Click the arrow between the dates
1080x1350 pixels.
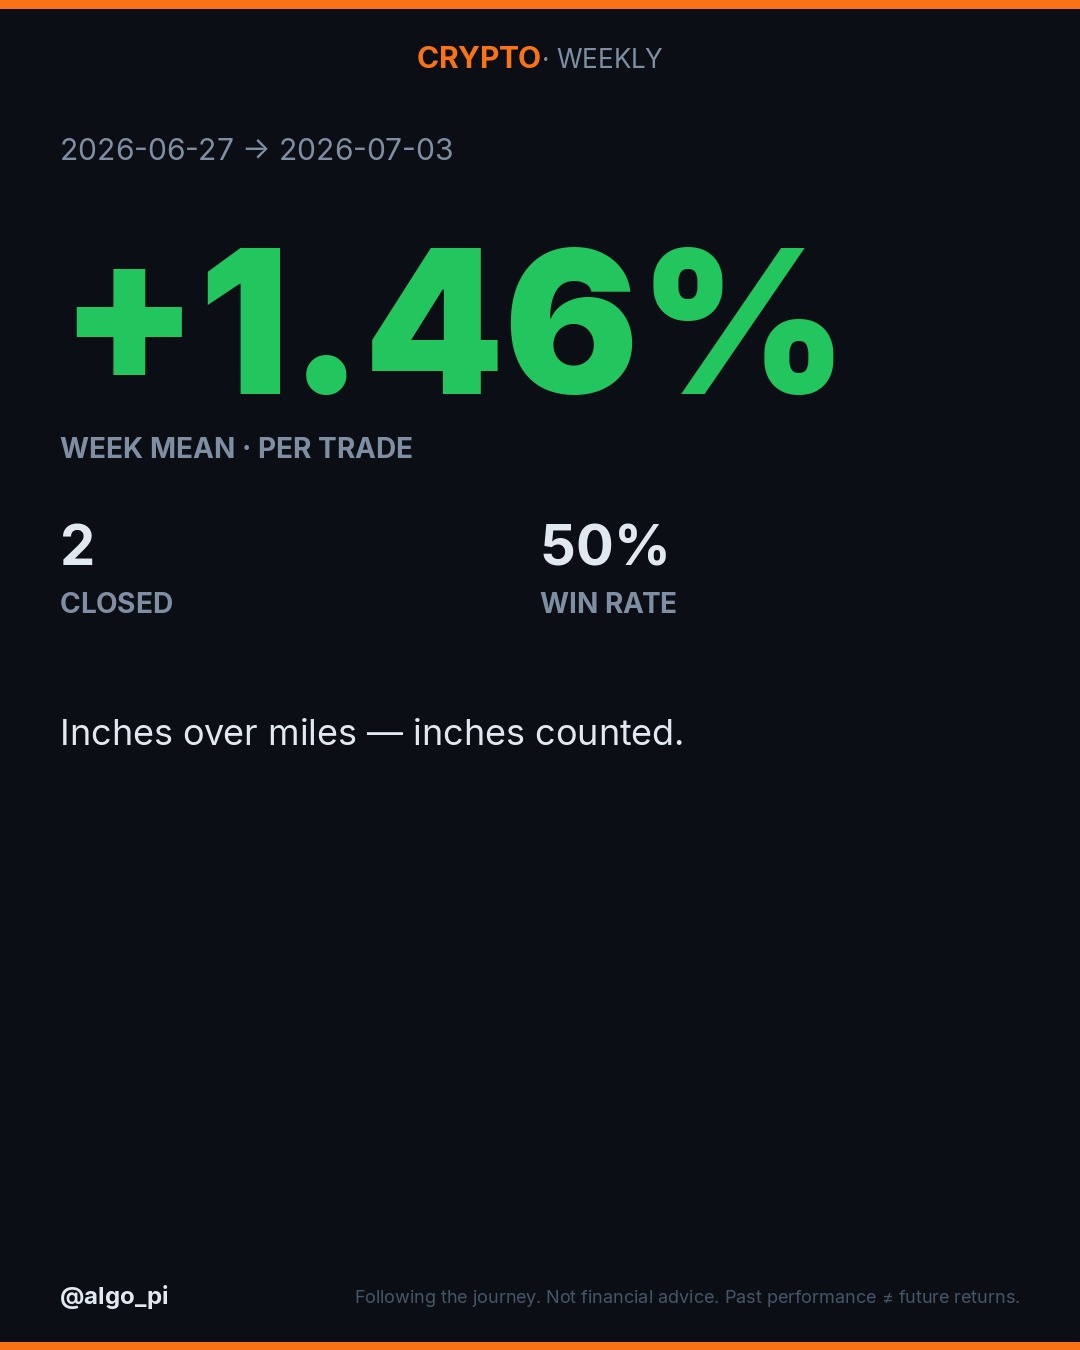point(257,149)
